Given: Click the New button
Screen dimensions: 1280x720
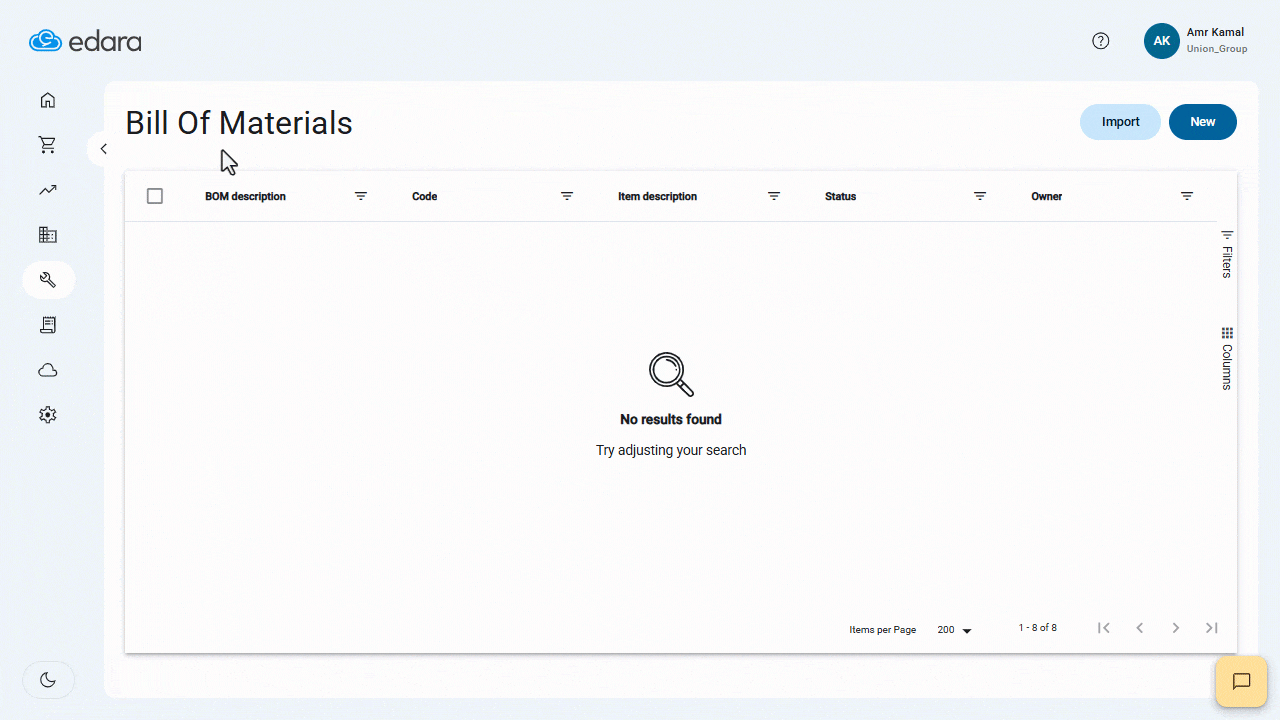Looking at the screenshot, I should pyautogui.click(x=1203, y=122).
